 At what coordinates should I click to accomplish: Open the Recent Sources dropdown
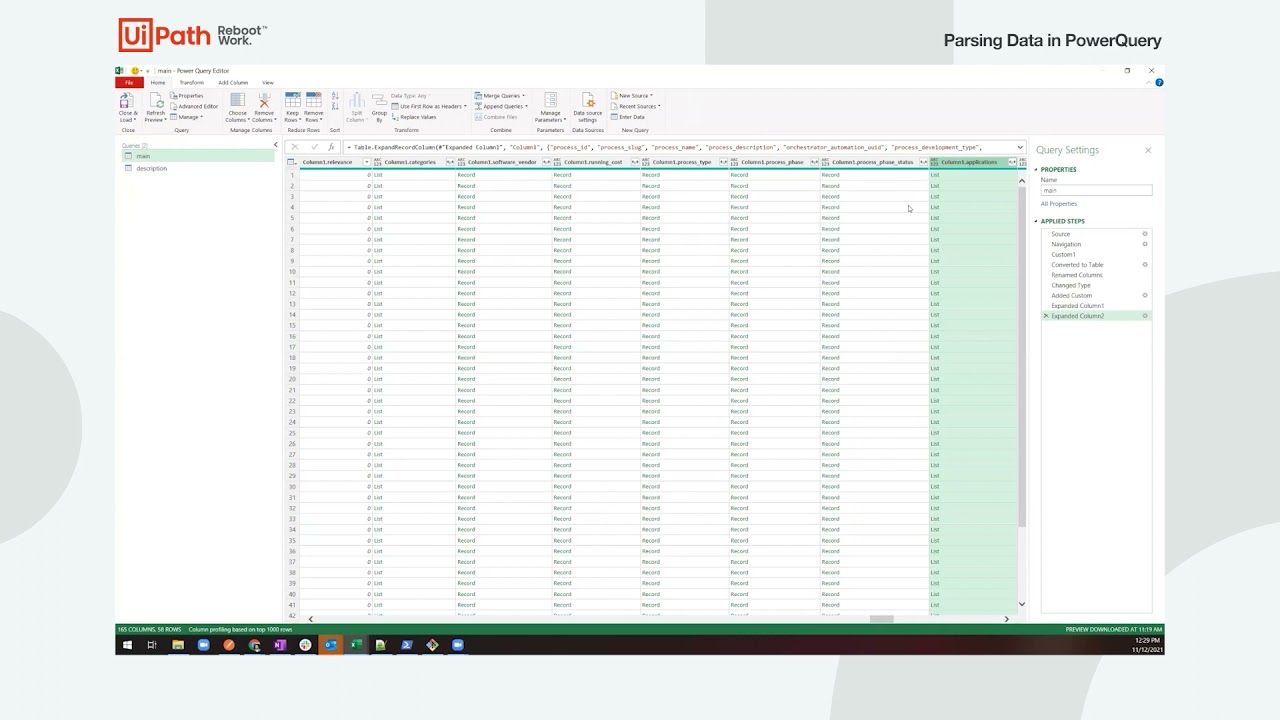pyautogui.click(x=637, y=106)
